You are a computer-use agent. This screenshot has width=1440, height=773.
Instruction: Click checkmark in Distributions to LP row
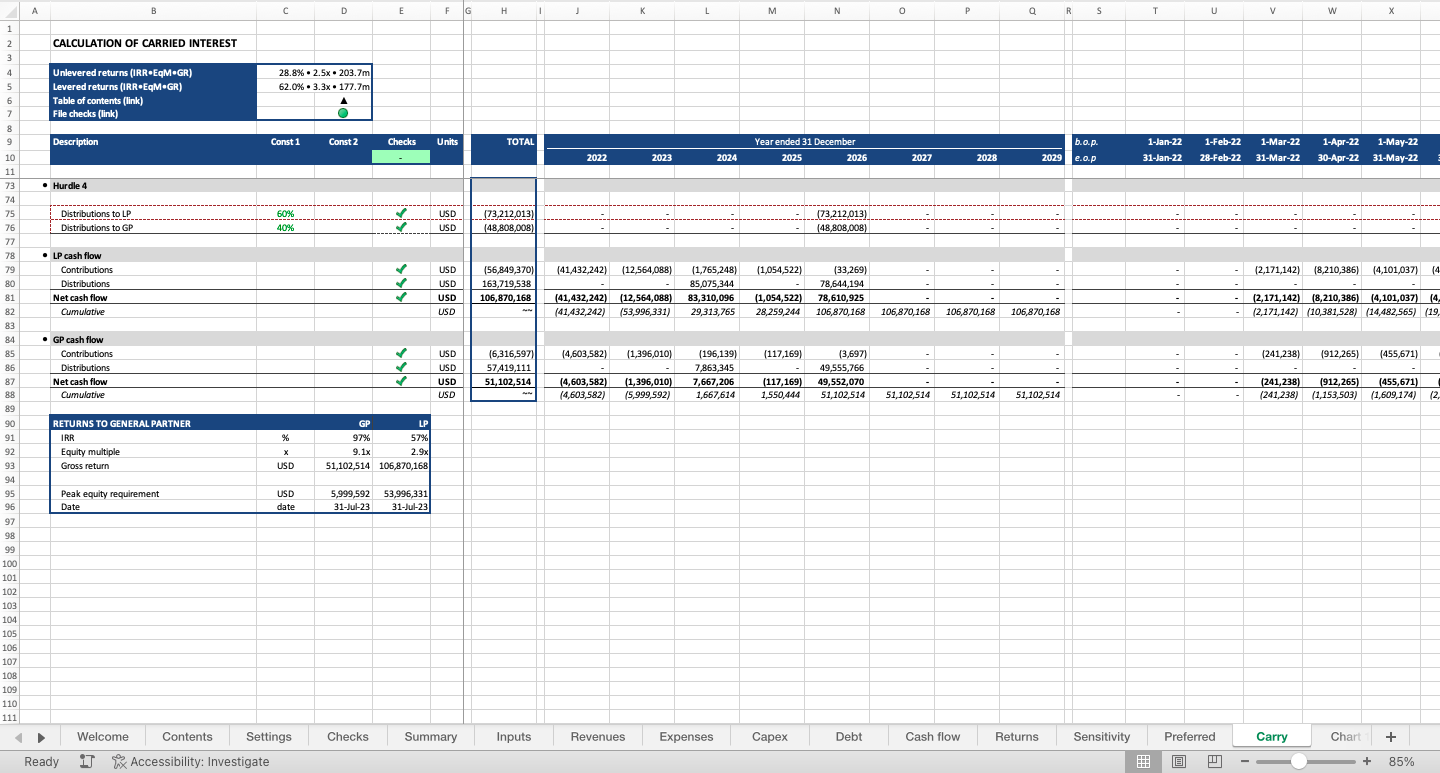pos(401,214)
